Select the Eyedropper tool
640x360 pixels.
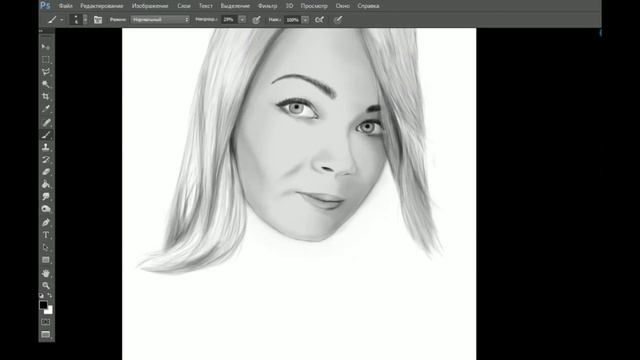click(x=46, y=109)
